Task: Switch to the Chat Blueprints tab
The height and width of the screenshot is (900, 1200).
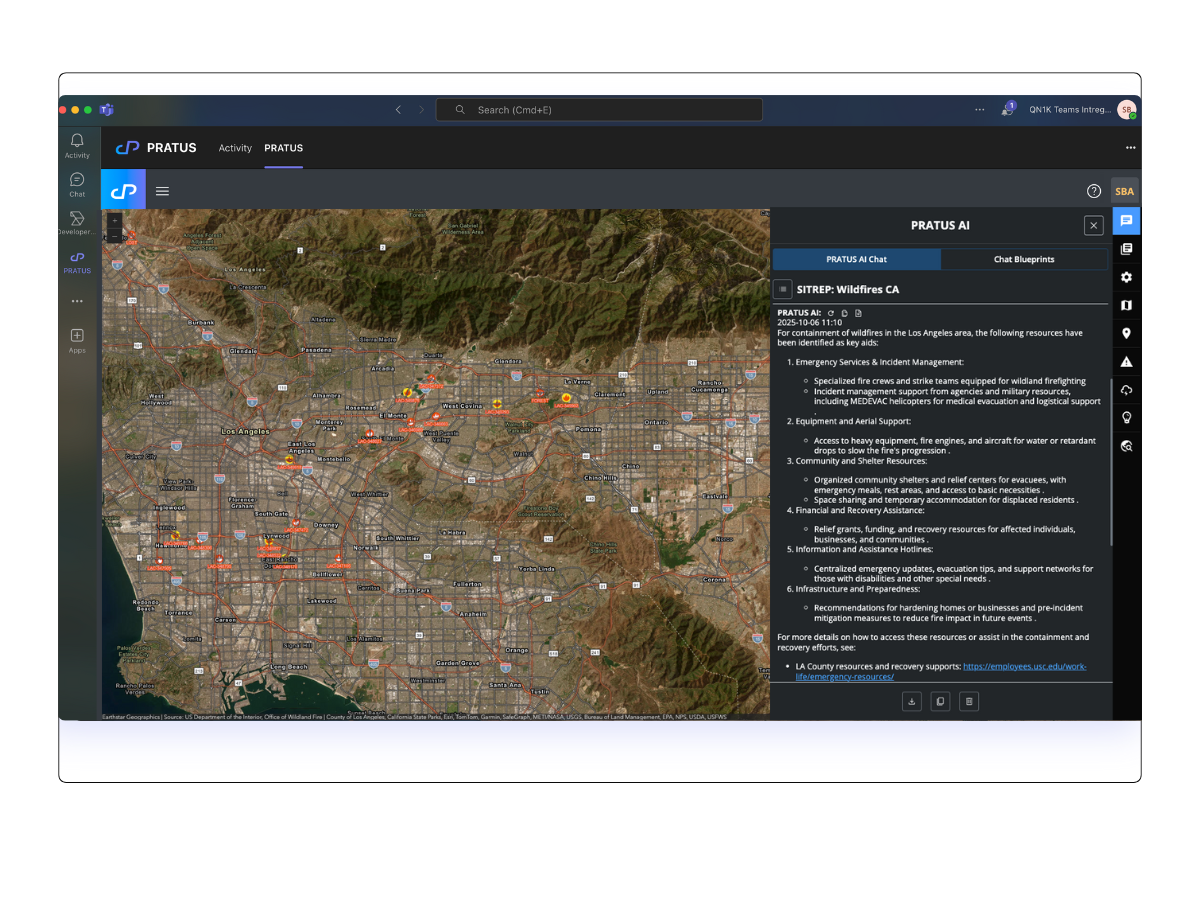Action: point(1024,259)
